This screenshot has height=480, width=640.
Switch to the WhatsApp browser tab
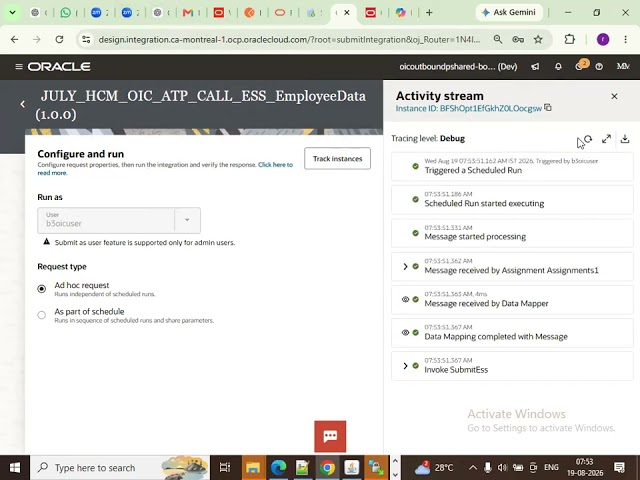click(65, 13)
